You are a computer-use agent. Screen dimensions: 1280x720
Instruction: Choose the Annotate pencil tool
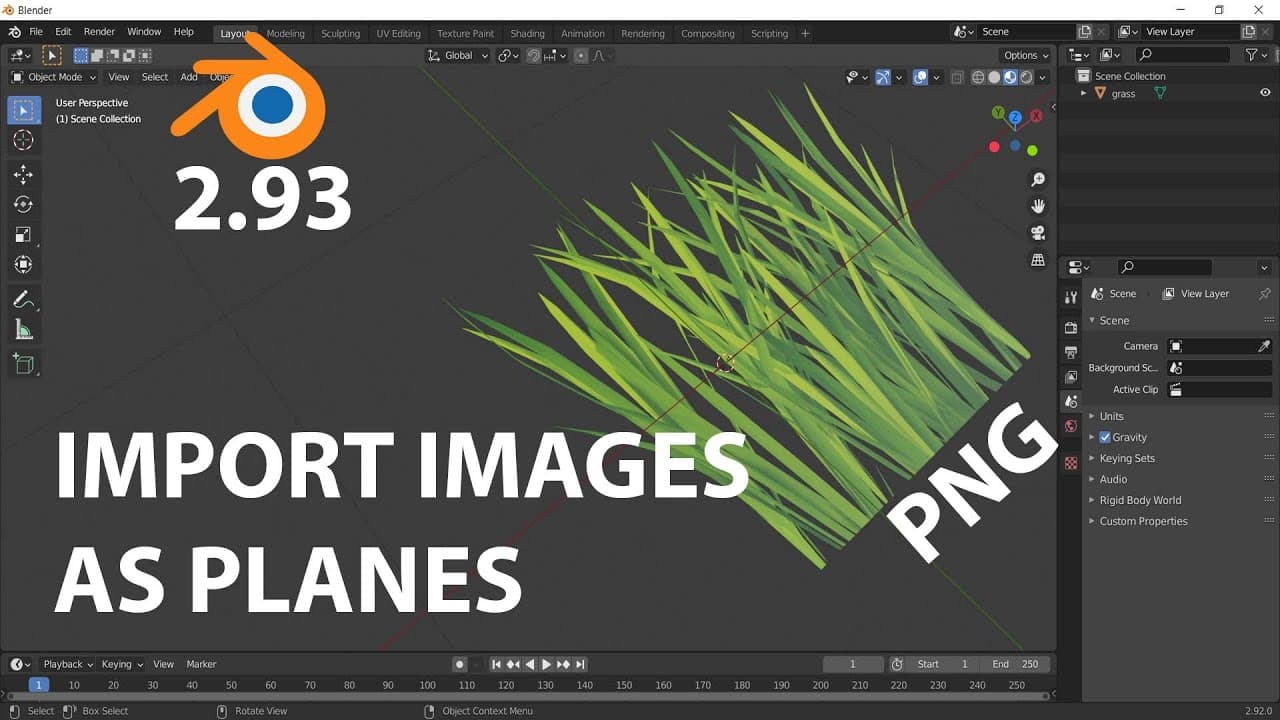(x=24, y=299)
